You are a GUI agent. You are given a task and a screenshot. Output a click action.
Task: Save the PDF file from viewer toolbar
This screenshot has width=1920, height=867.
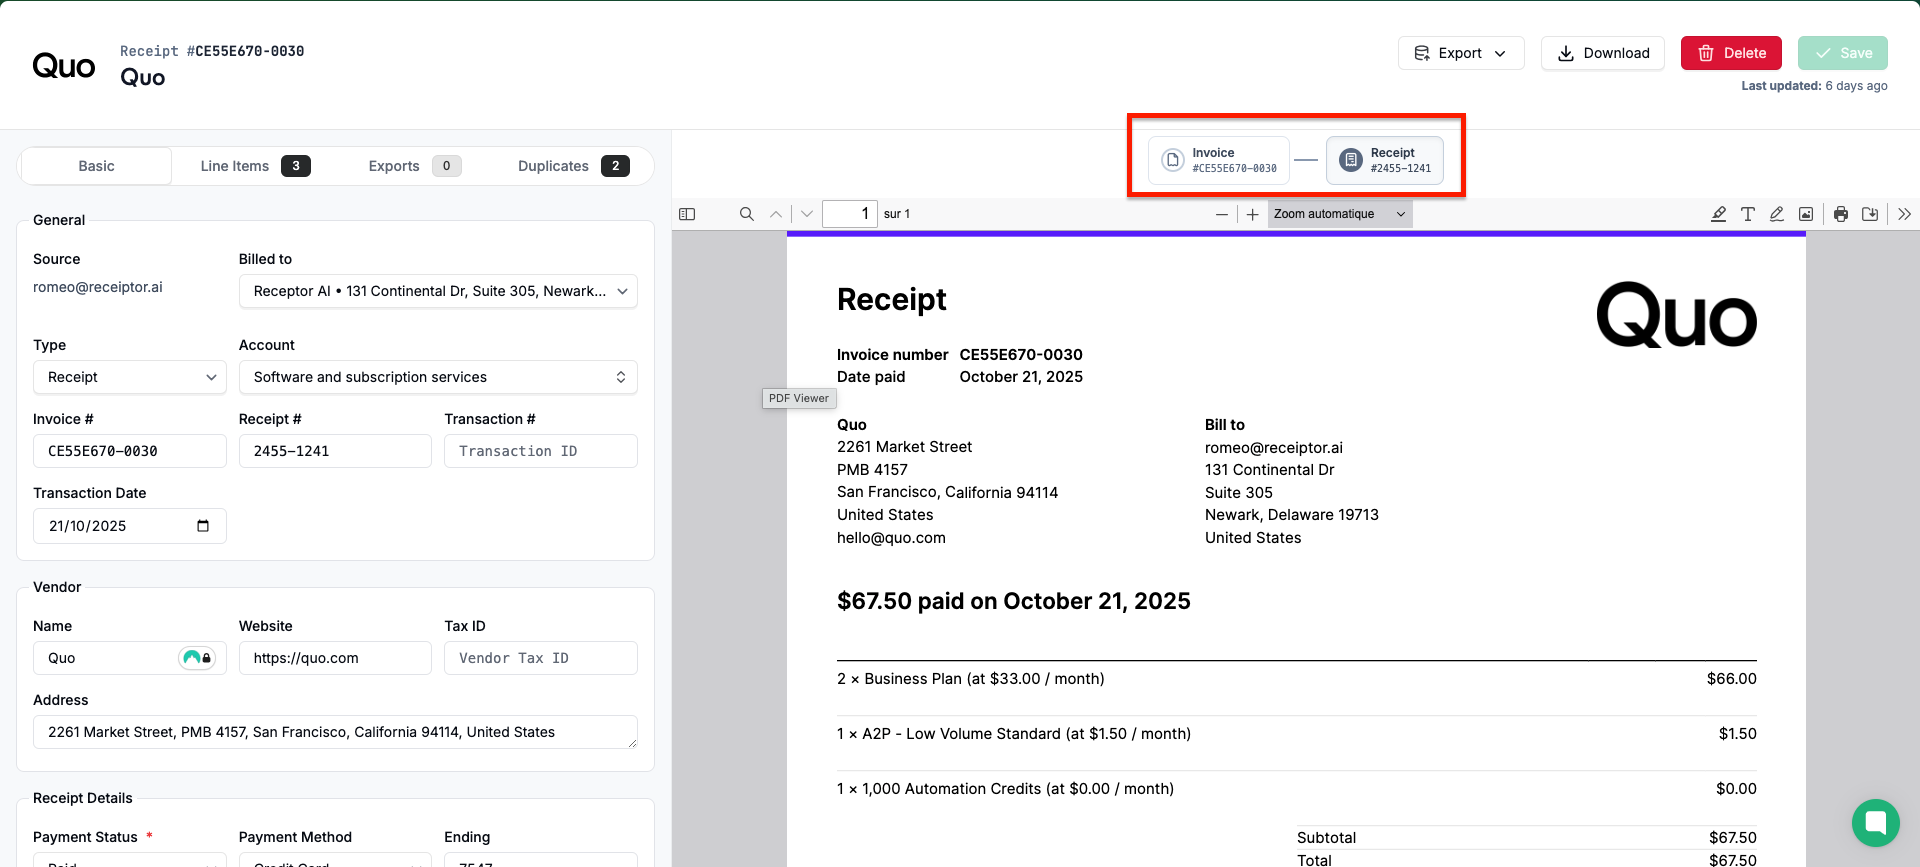1870,214
